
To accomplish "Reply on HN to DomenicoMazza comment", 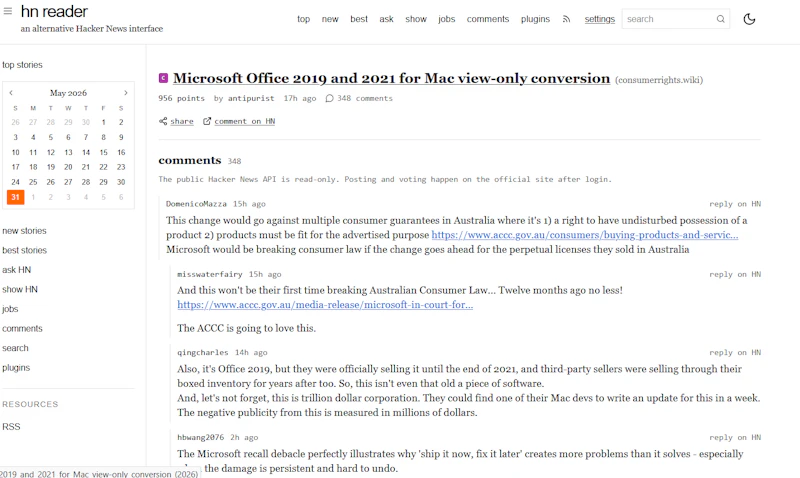I will tap(735, 204).
